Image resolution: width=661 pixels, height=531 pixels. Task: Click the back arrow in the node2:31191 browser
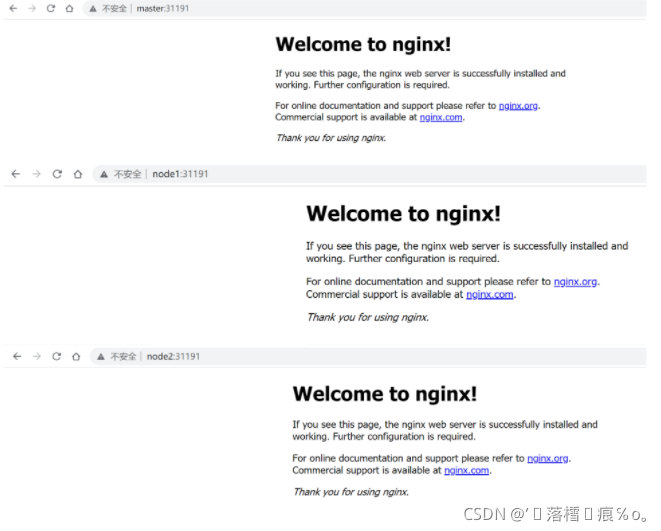click(x=17, y=357)
